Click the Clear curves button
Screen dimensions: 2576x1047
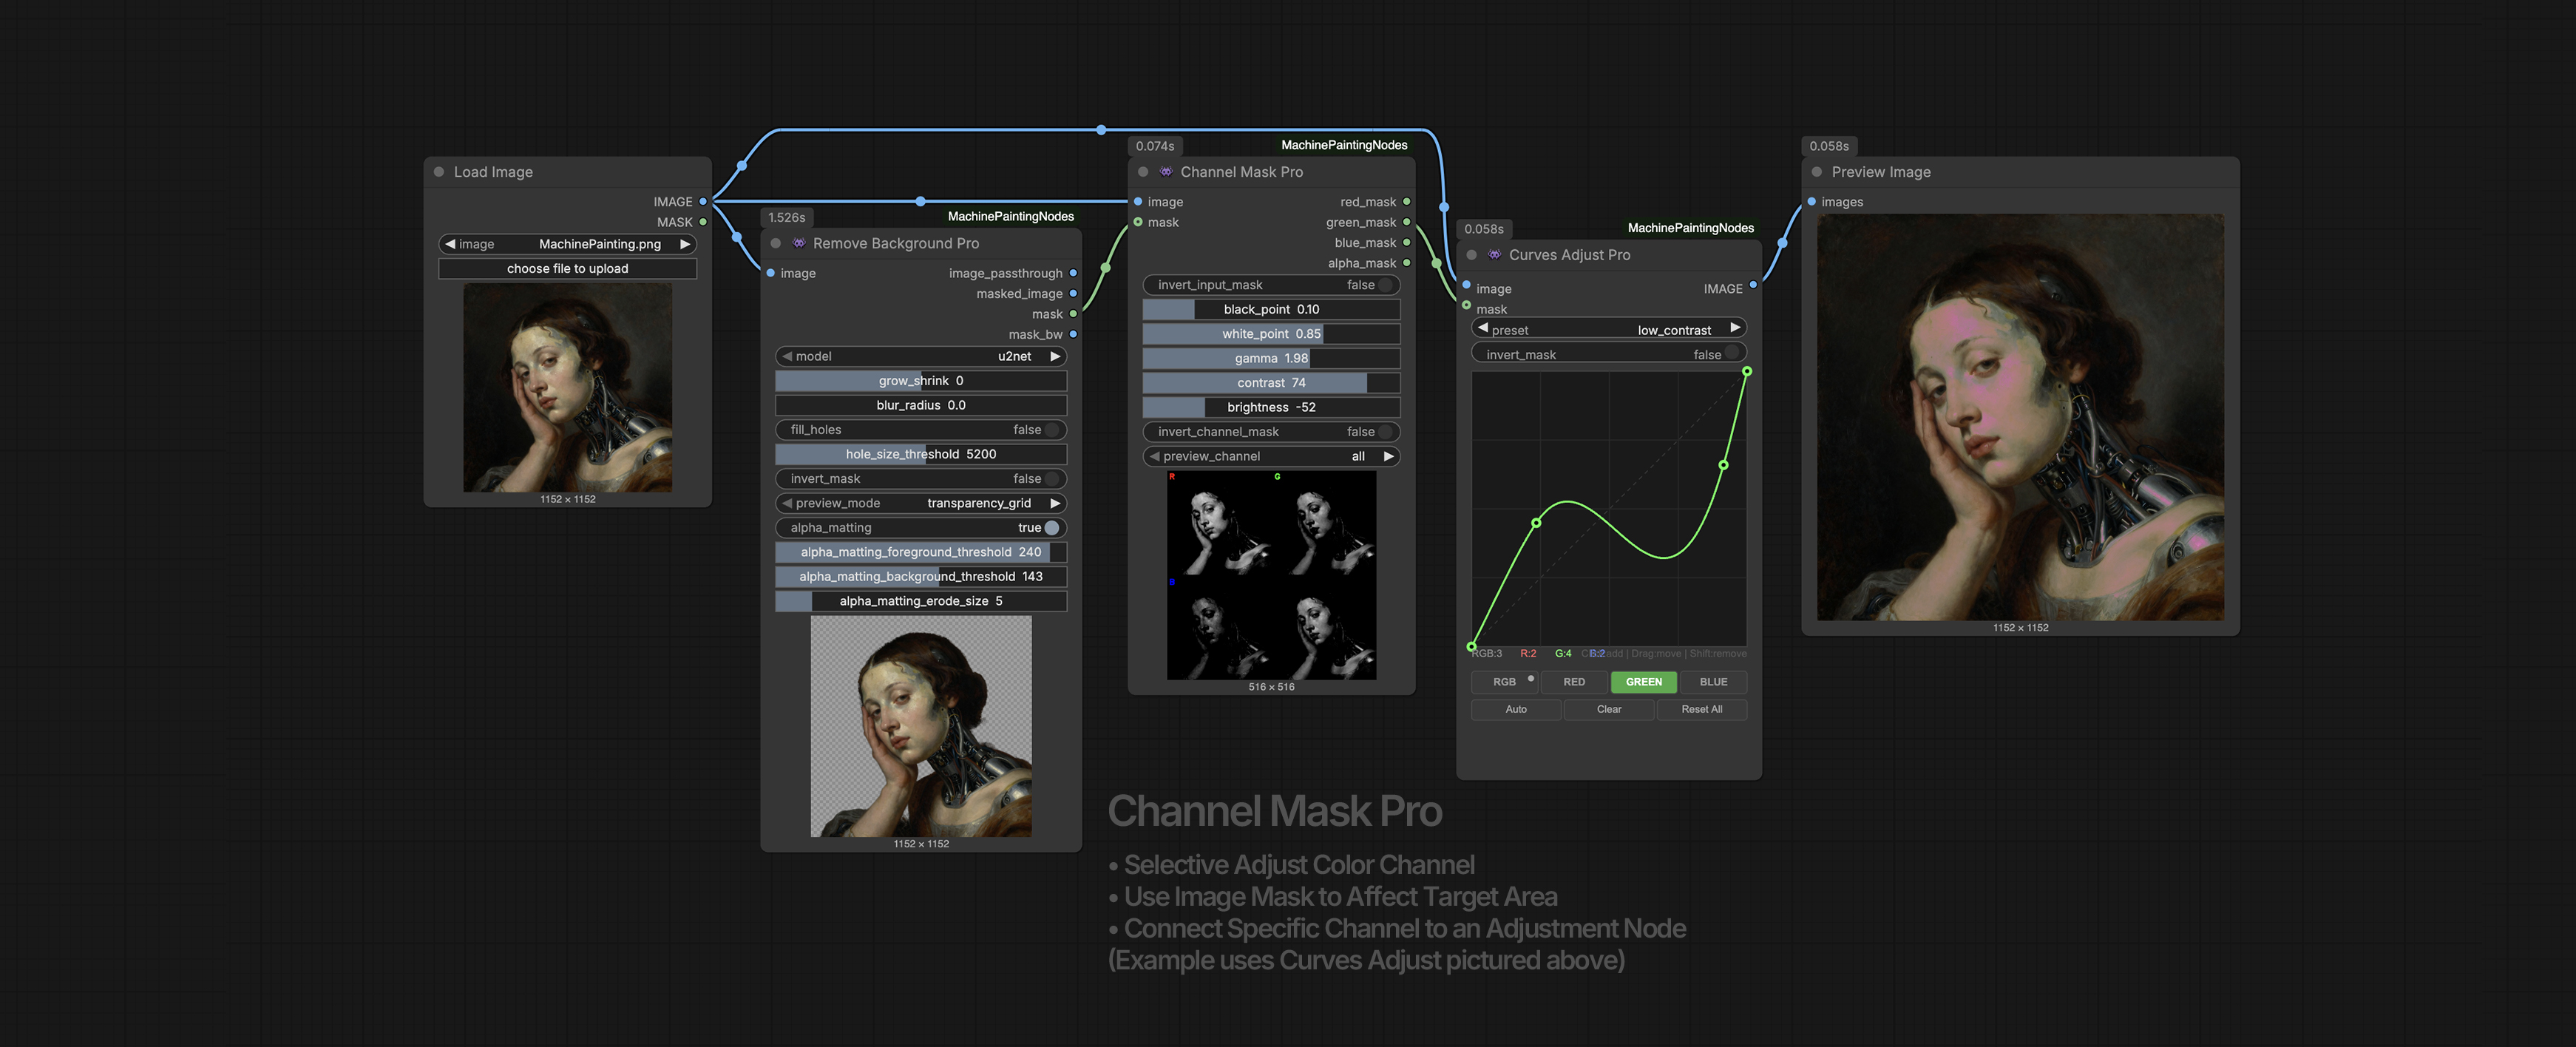(x=1609, y=709)
